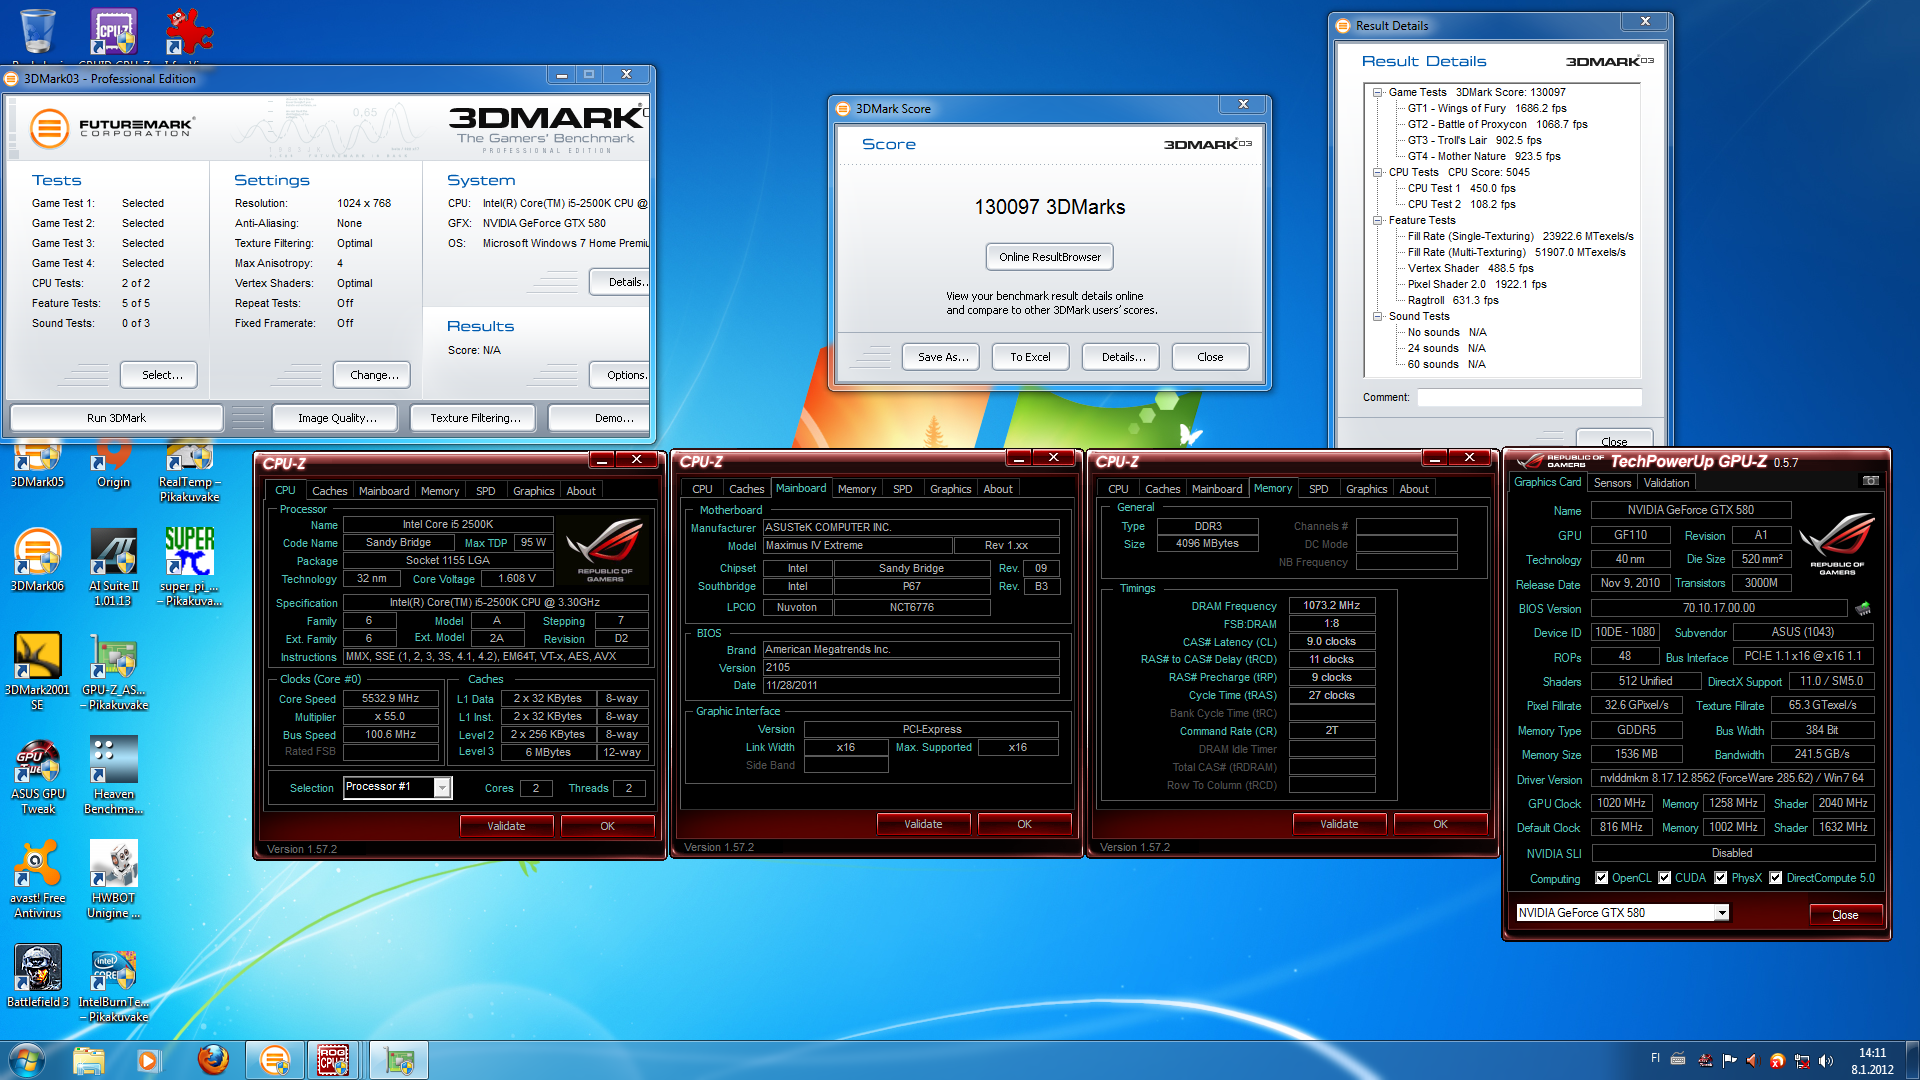Open the GPU-Z ASUS shortcut on desktop
Viewport: 1920px width, 1080px height.
(114, 671)
